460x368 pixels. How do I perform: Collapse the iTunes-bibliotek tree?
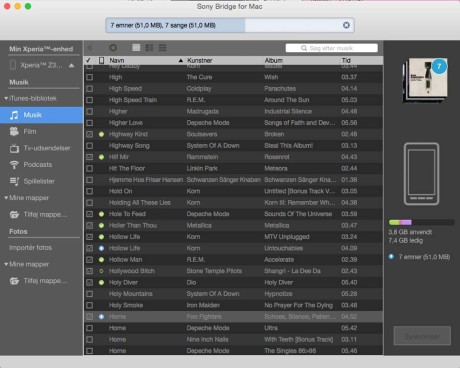(x=6, y=99)
